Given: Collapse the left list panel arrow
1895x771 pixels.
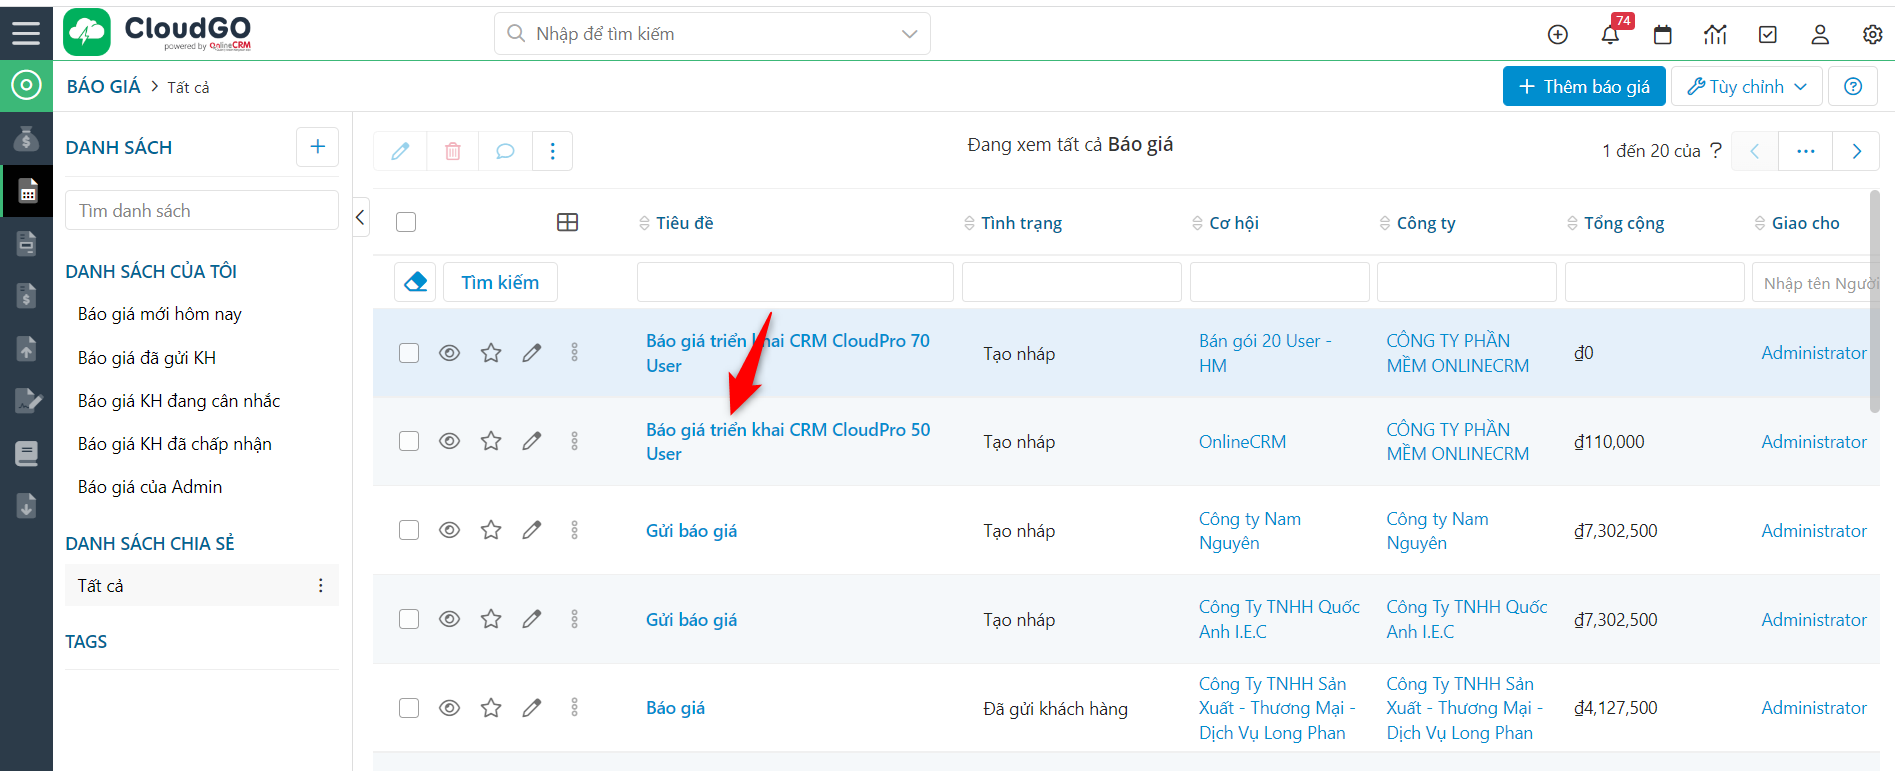Looking at the screenshot, I should click(x=360, y=217).
